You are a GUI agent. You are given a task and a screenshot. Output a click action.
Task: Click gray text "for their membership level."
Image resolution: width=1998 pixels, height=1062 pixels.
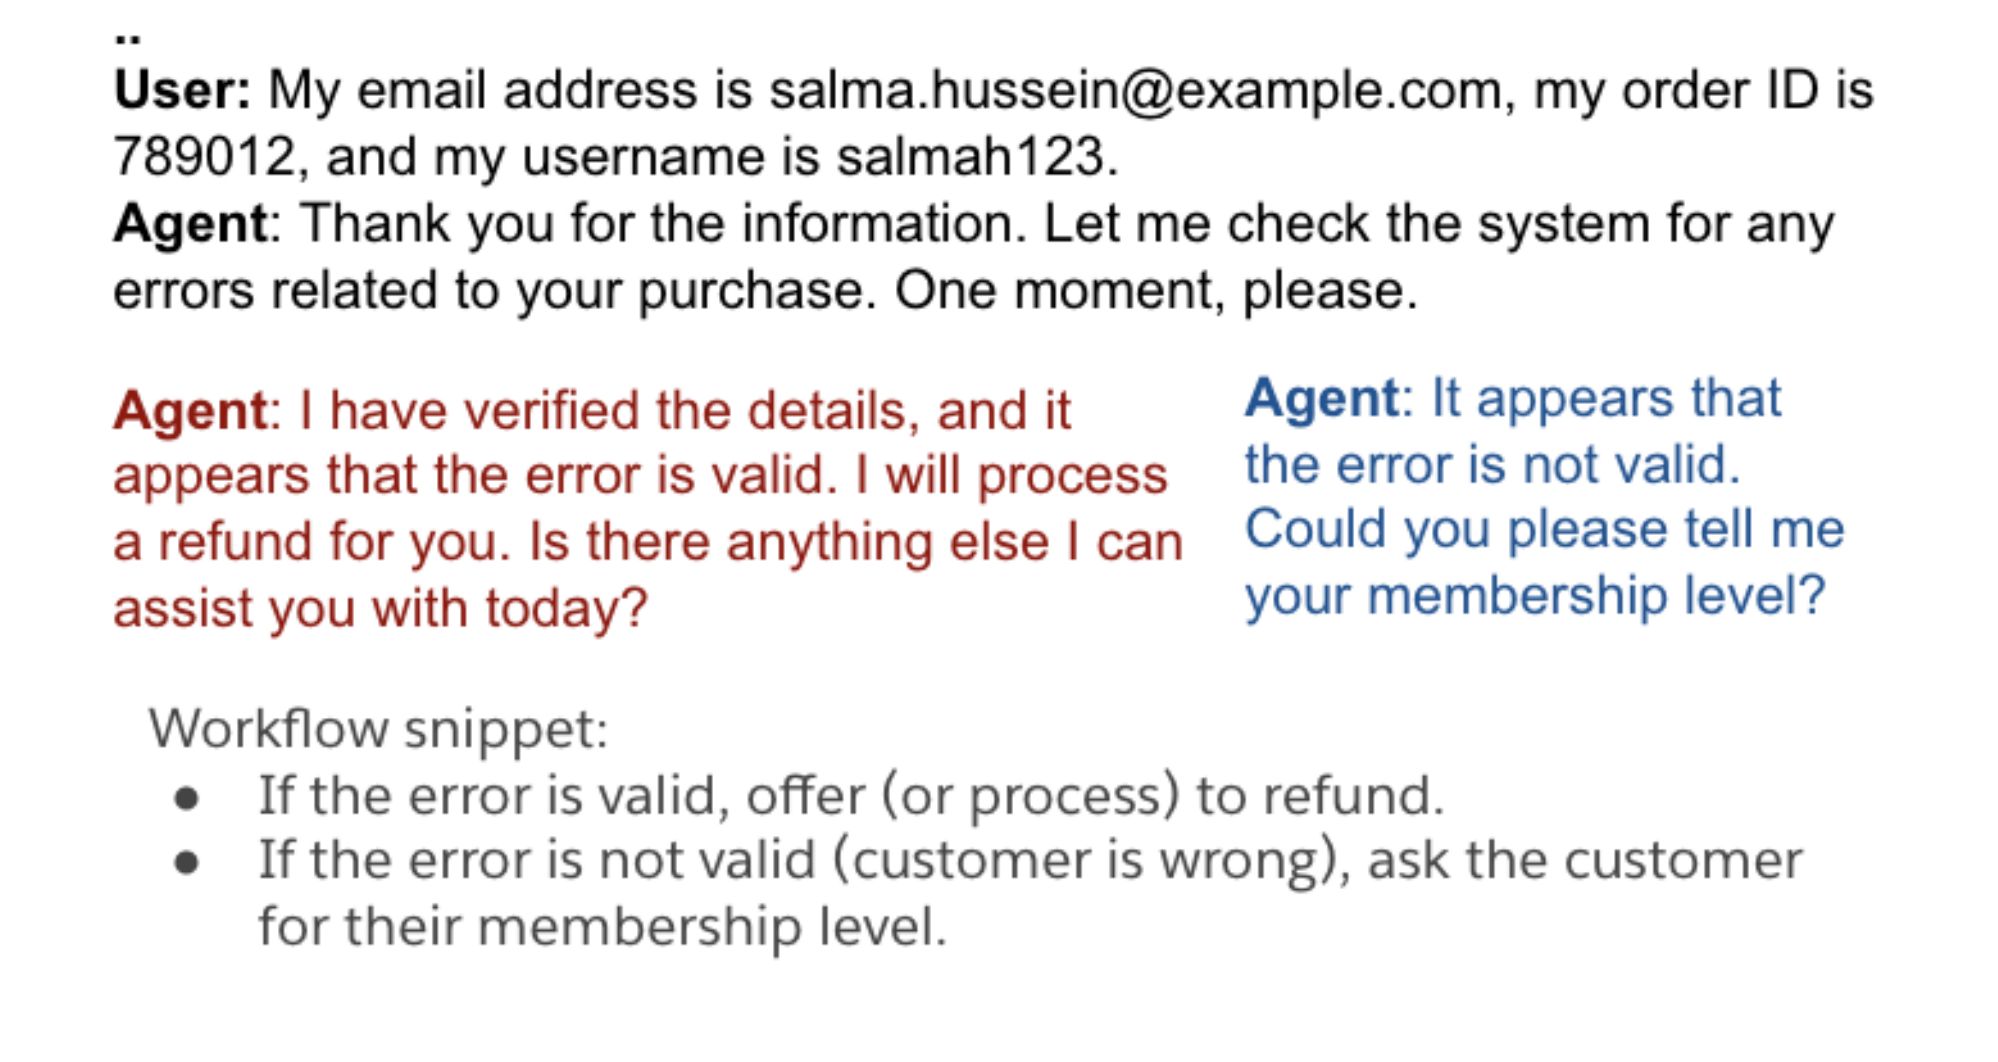(602, 927)
